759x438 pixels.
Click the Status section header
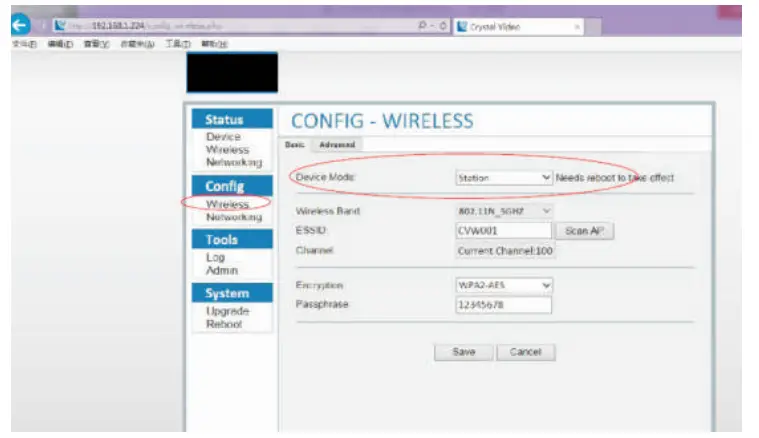pyautogui.click(x=232, y=119)
